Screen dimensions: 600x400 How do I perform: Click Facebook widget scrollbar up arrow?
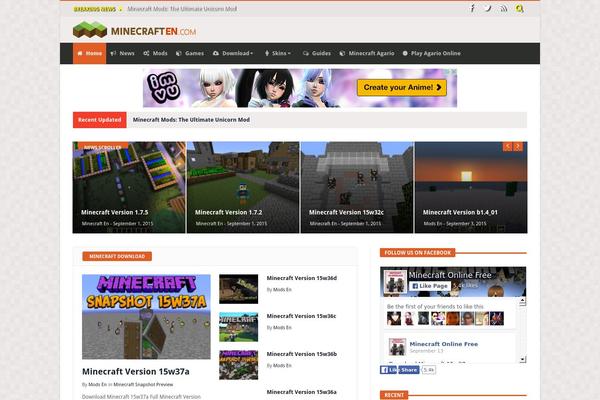[522, 301]
